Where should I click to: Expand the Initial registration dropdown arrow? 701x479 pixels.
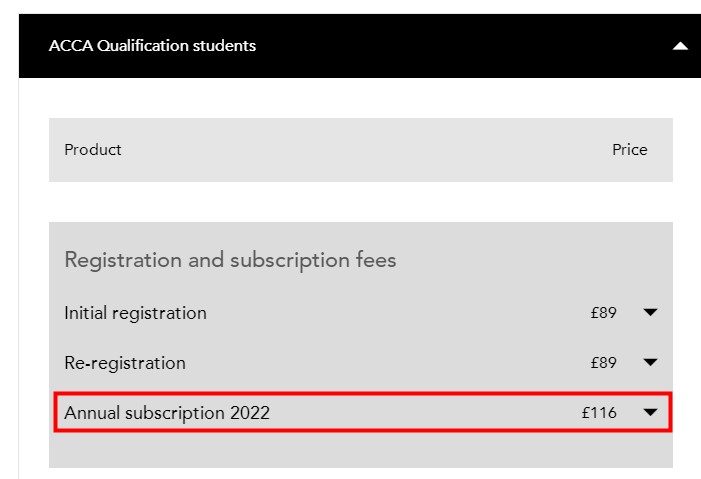click(x=650, y=313)
